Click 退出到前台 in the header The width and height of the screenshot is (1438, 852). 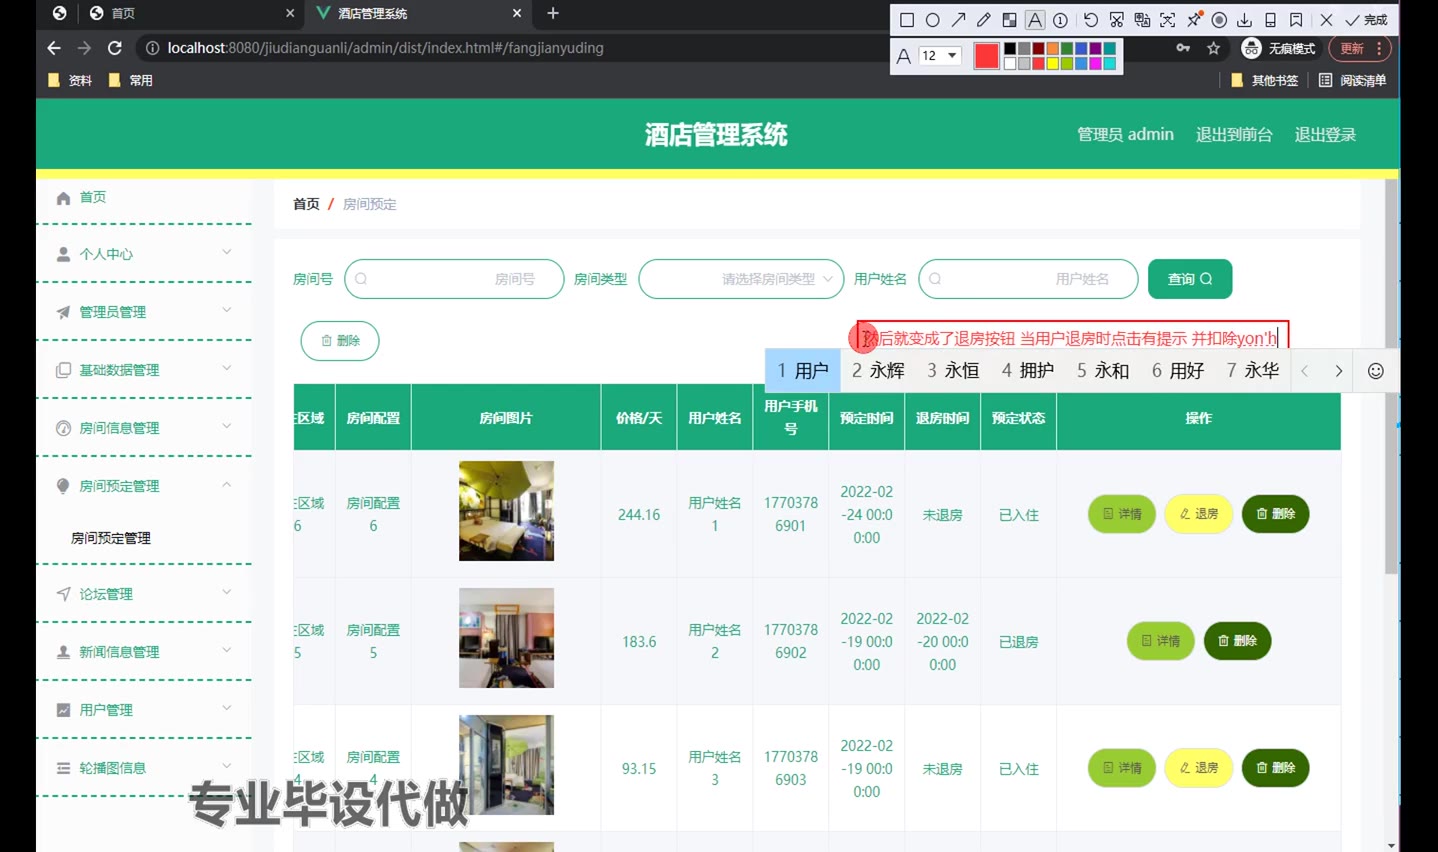pos(1234,135)
